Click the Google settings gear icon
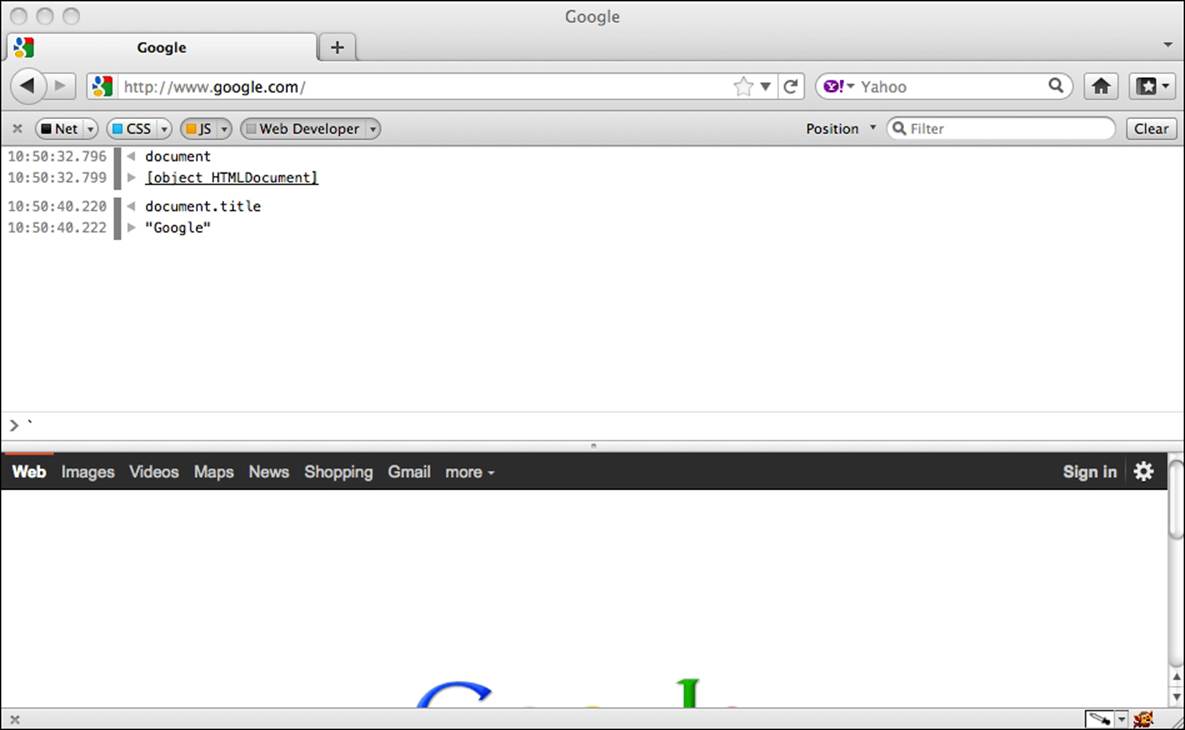The width and height of the screenshot is (1185, 730). click(1143, 472)
